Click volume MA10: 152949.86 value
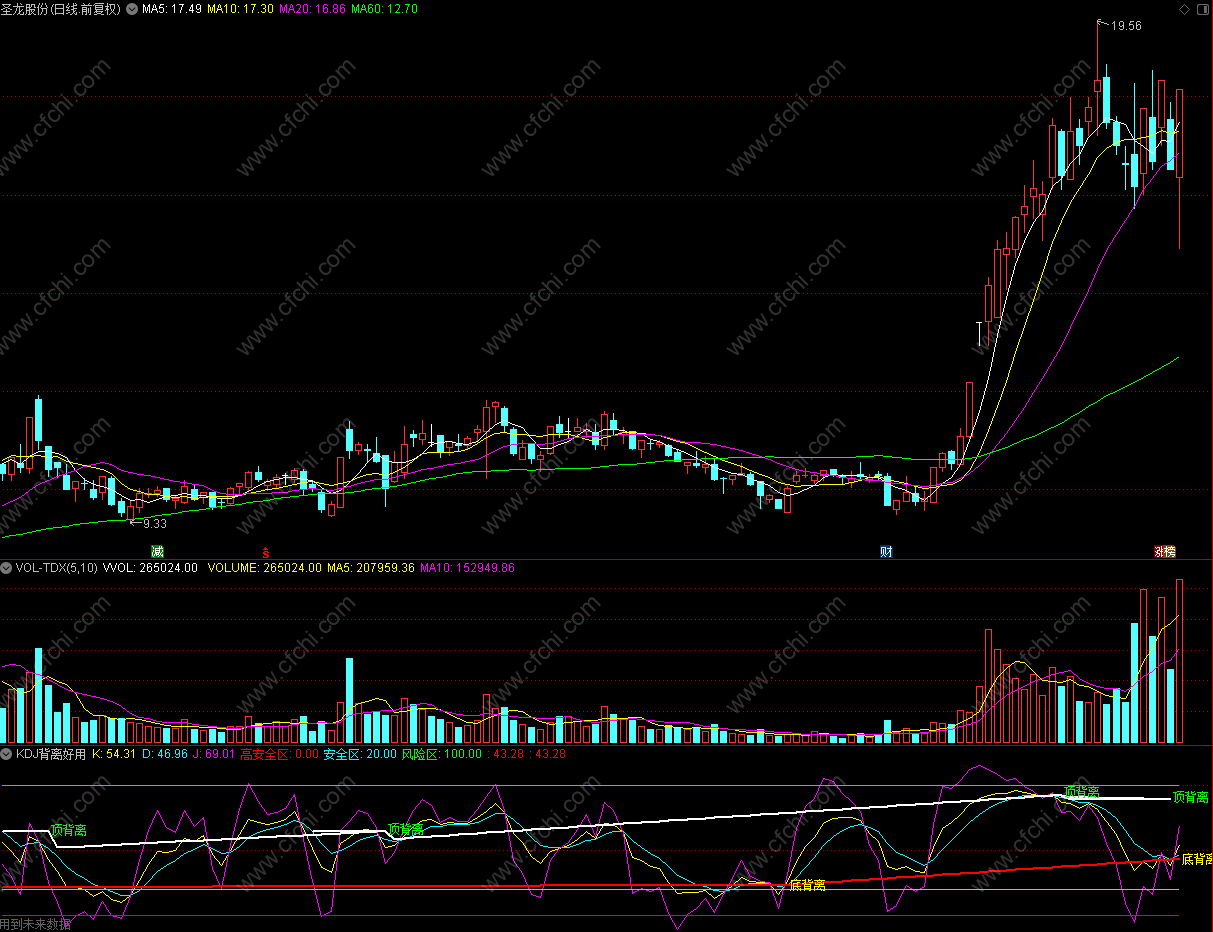 [x=467, y=568]
